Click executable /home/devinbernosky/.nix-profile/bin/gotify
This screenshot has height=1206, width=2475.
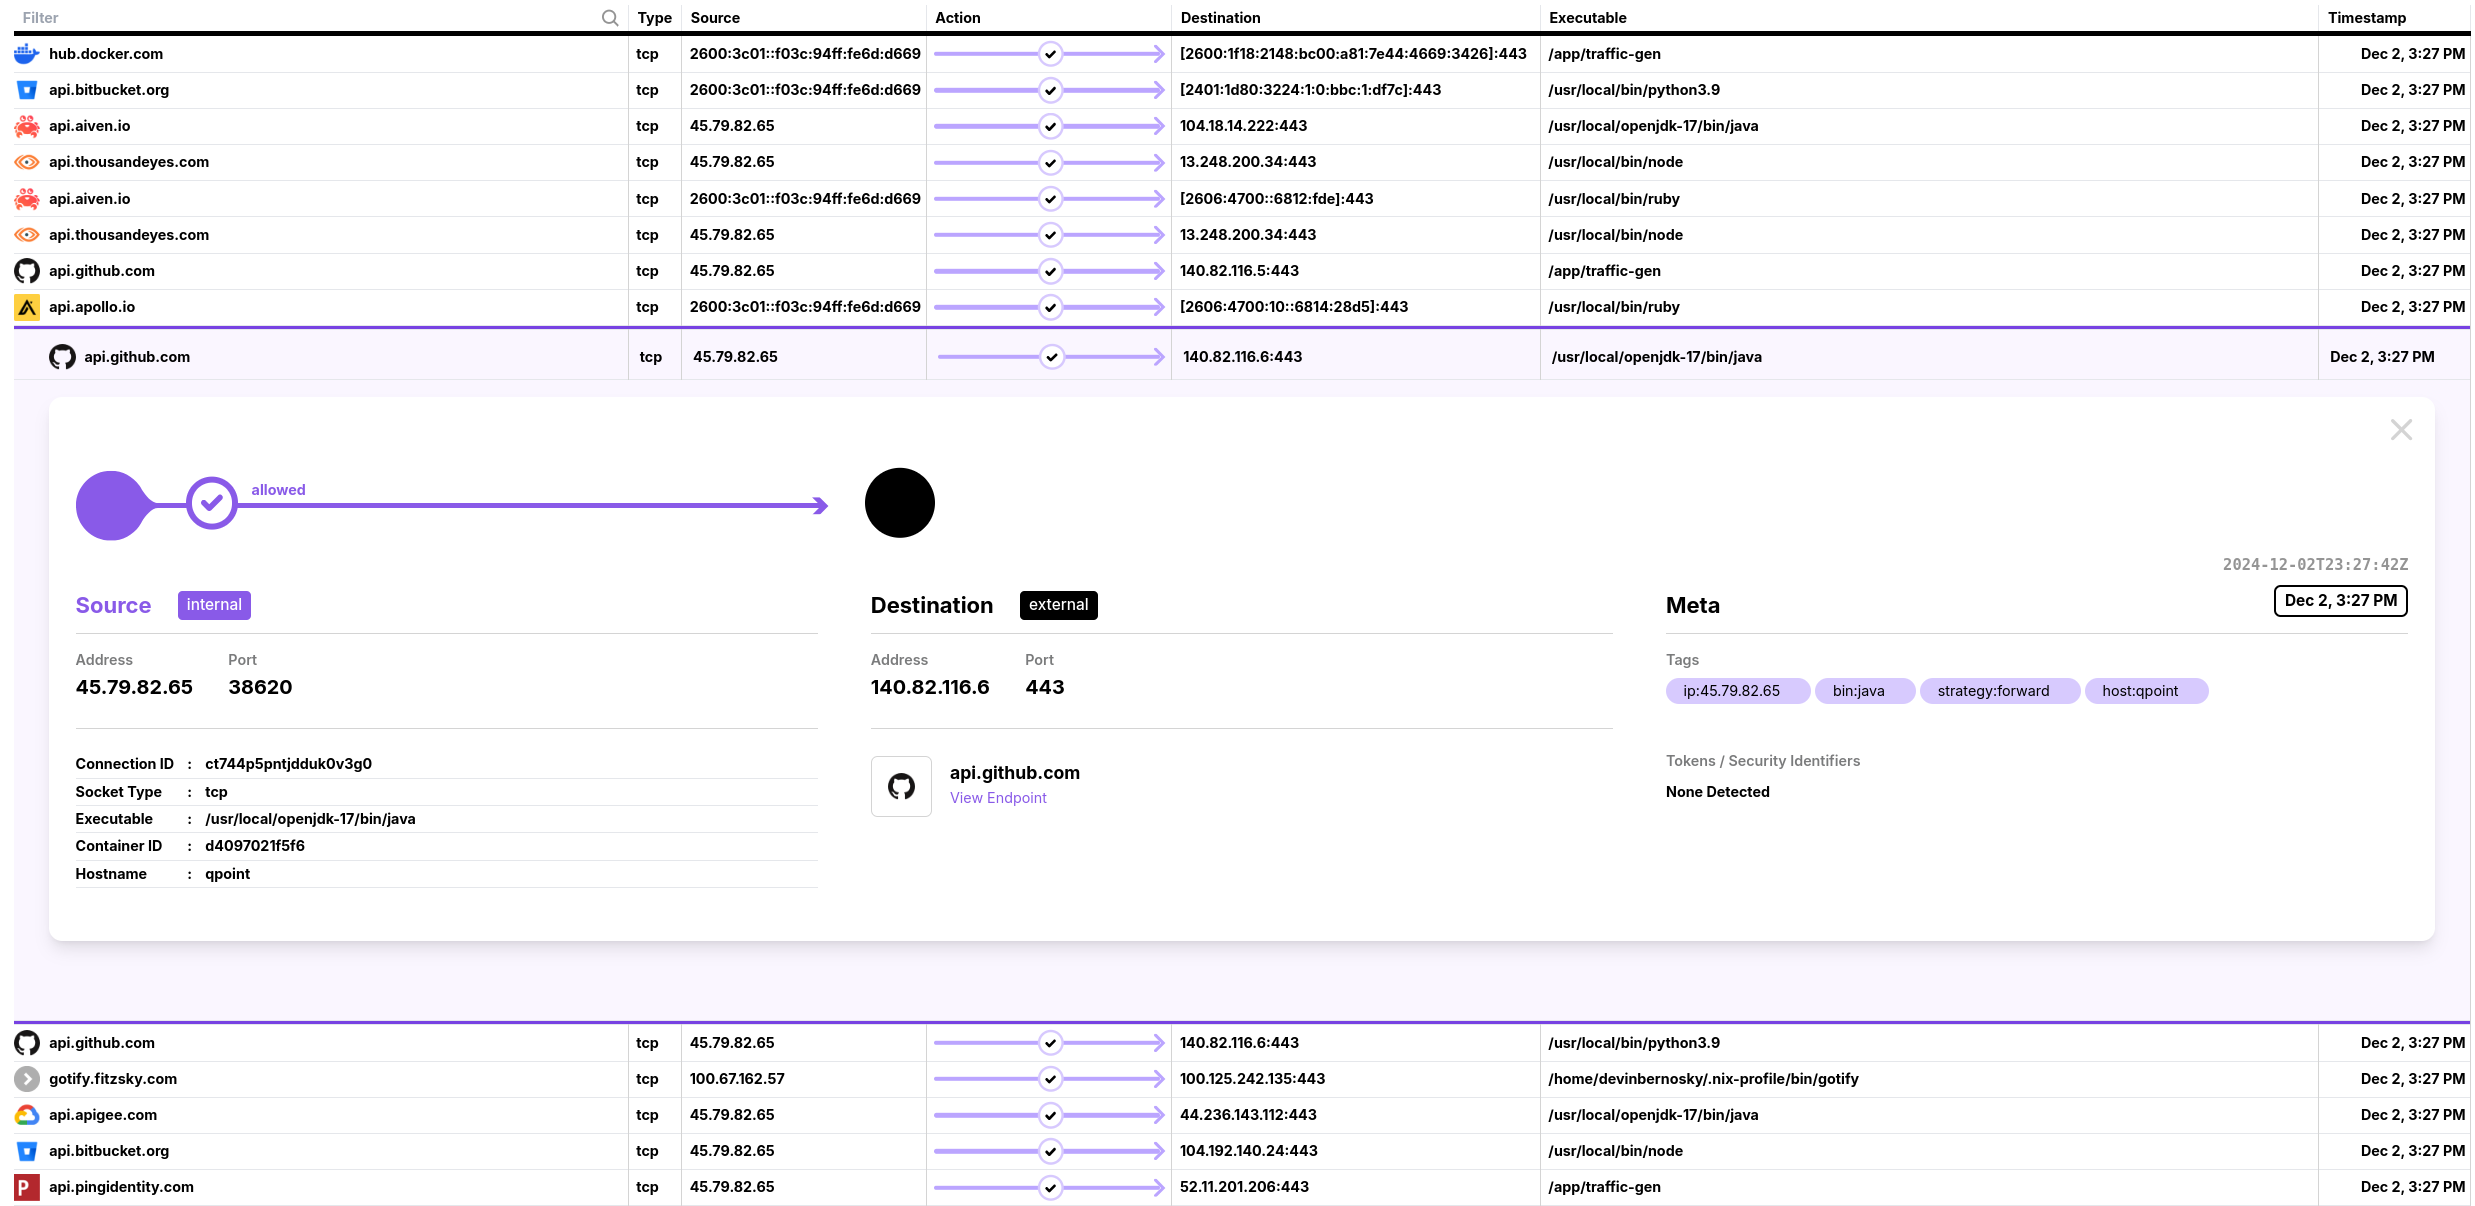[x=1703, y=1079]
